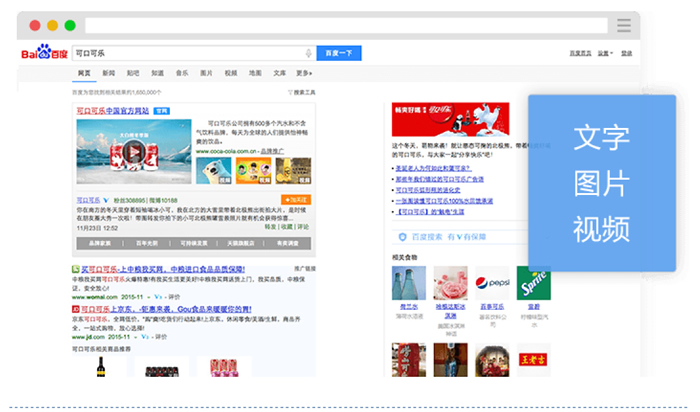Click the V3 badge next to www.womai.com
700x412 pixels.
pos(158,297)
